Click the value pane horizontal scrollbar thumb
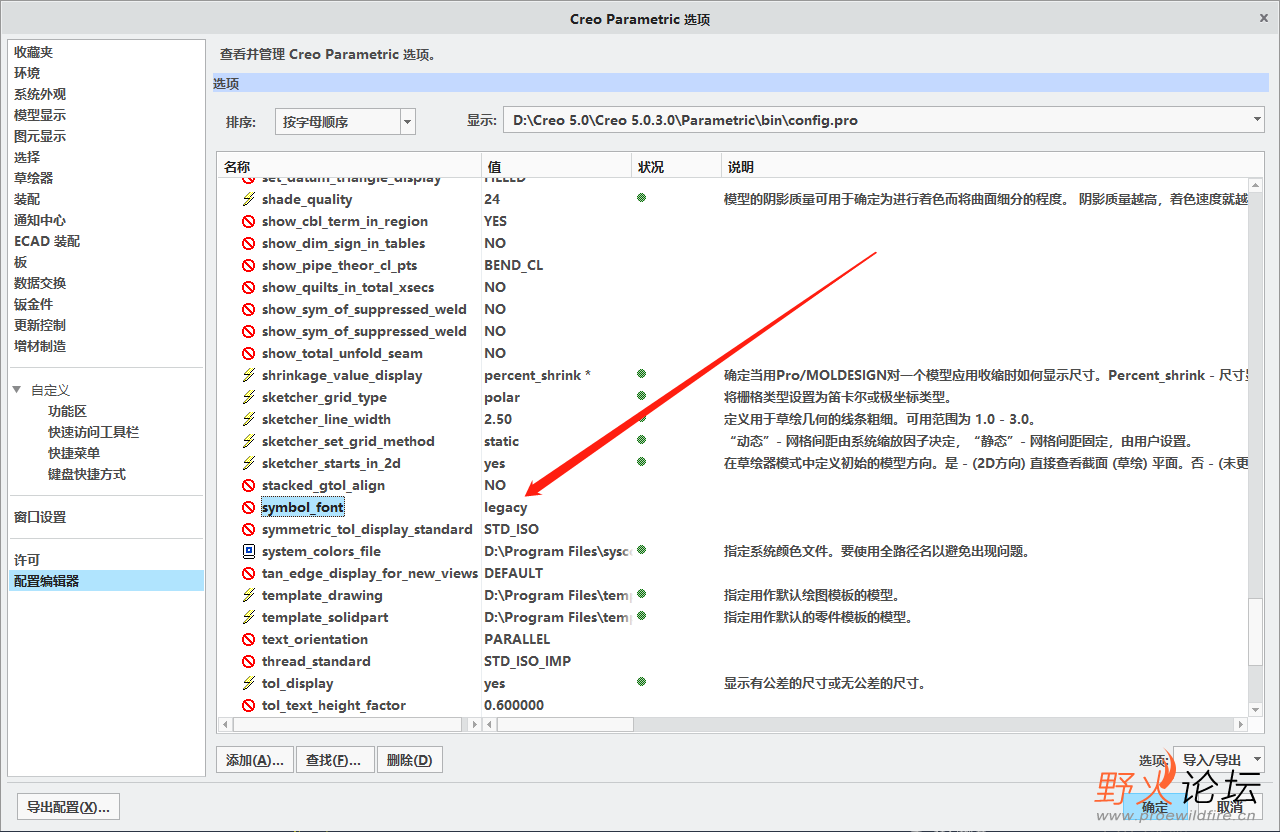The width and height of the screenshot is (1280, 832). tap(565, 724)
